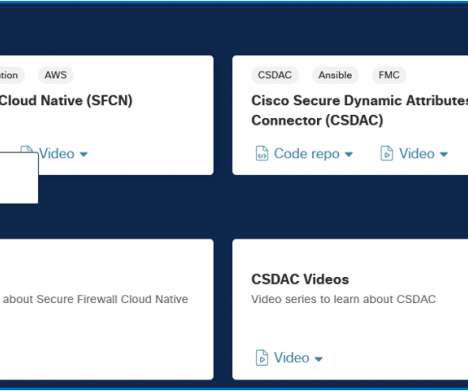Click the AWS tag on the SFCN card
This screenshot has height=391, width=468.
[56, 75]
